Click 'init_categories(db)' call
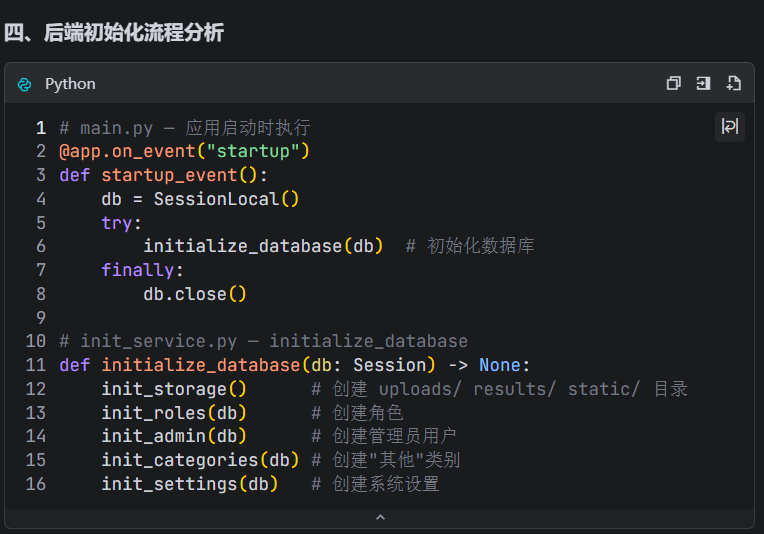This screenshot has height=534, width=764. tap(200, 460)
